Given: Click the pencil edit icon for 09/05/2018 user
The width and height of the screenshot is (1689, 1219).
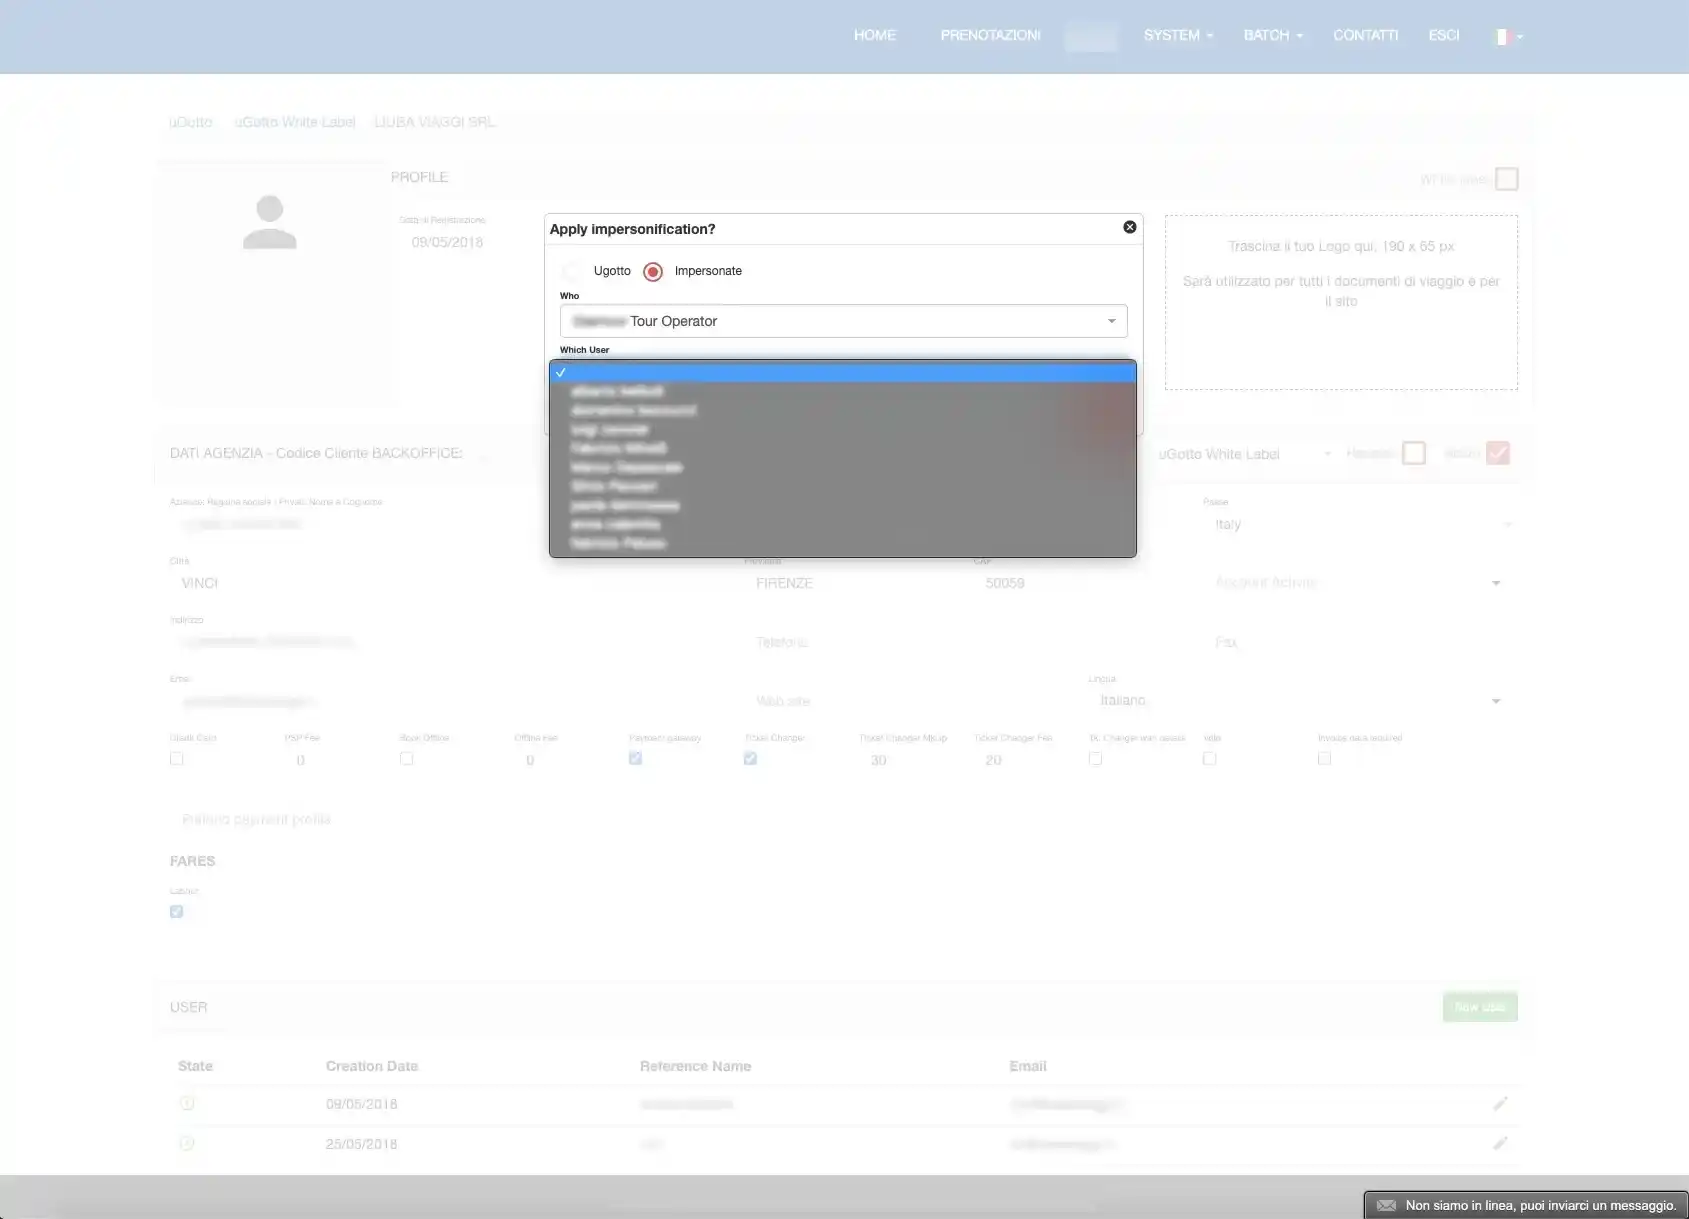Looking at the screenshot, I should pyautogui.click(x=1499, y=1103).
